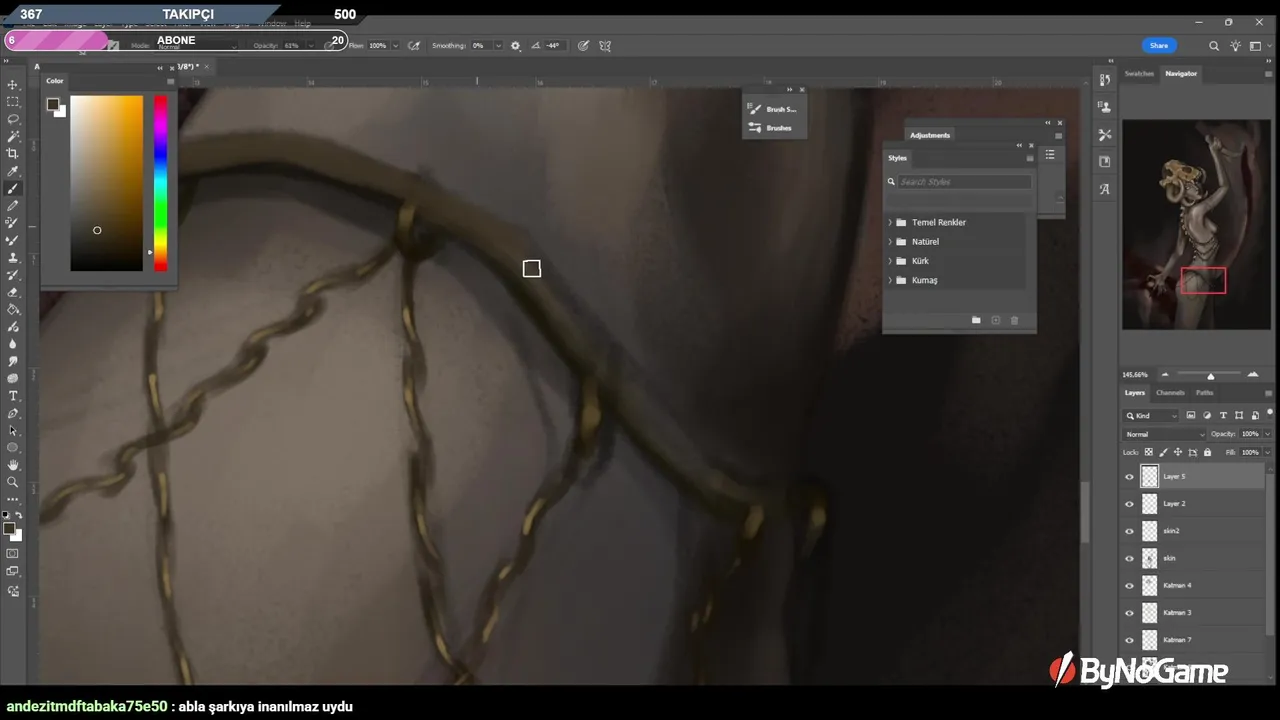Click brush angle value field
The image size is (1280, 720).
553,45
